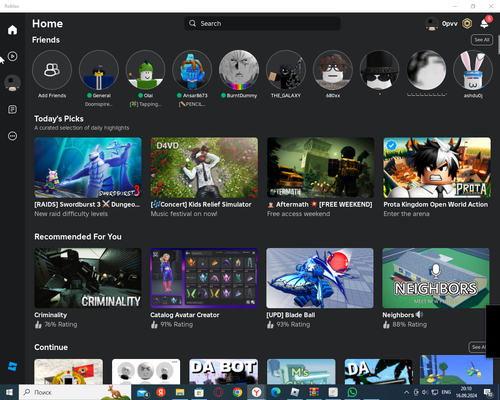Open the chat list icon in sidebar
Viewport: 500px width, 400px height.
click(12, 109)
